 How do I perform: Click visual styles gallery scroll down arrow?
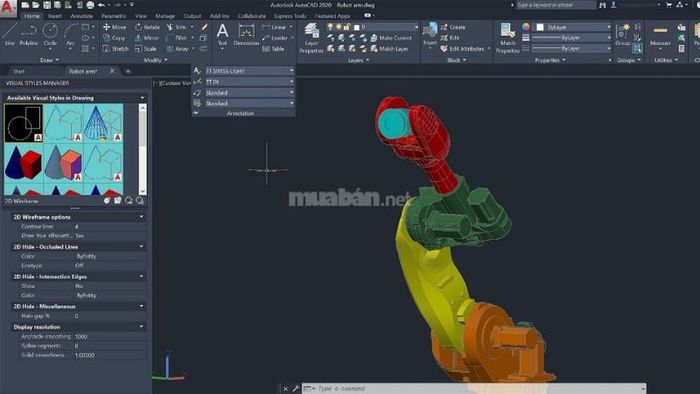tap(142, 191)
